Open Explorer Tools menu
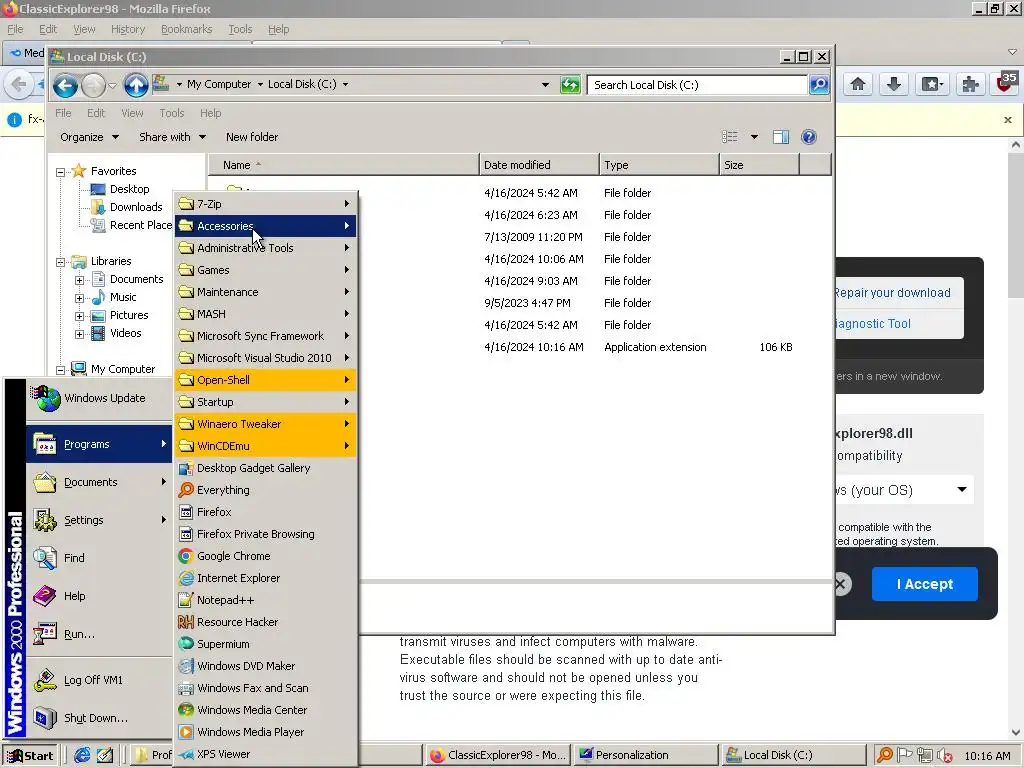The image size is (1024, 768). point(172,113)
